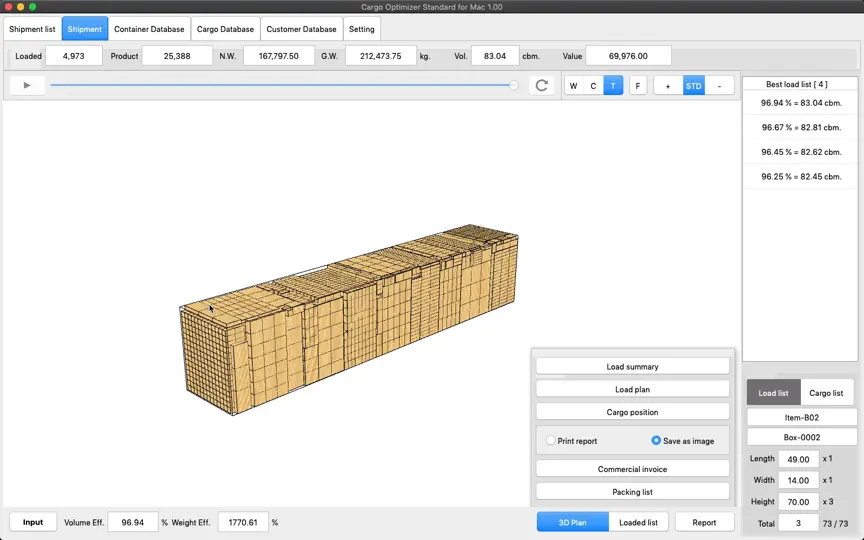Move the loading progress slider handle
This screenshot has width=864, height=540.
[514, 85]
